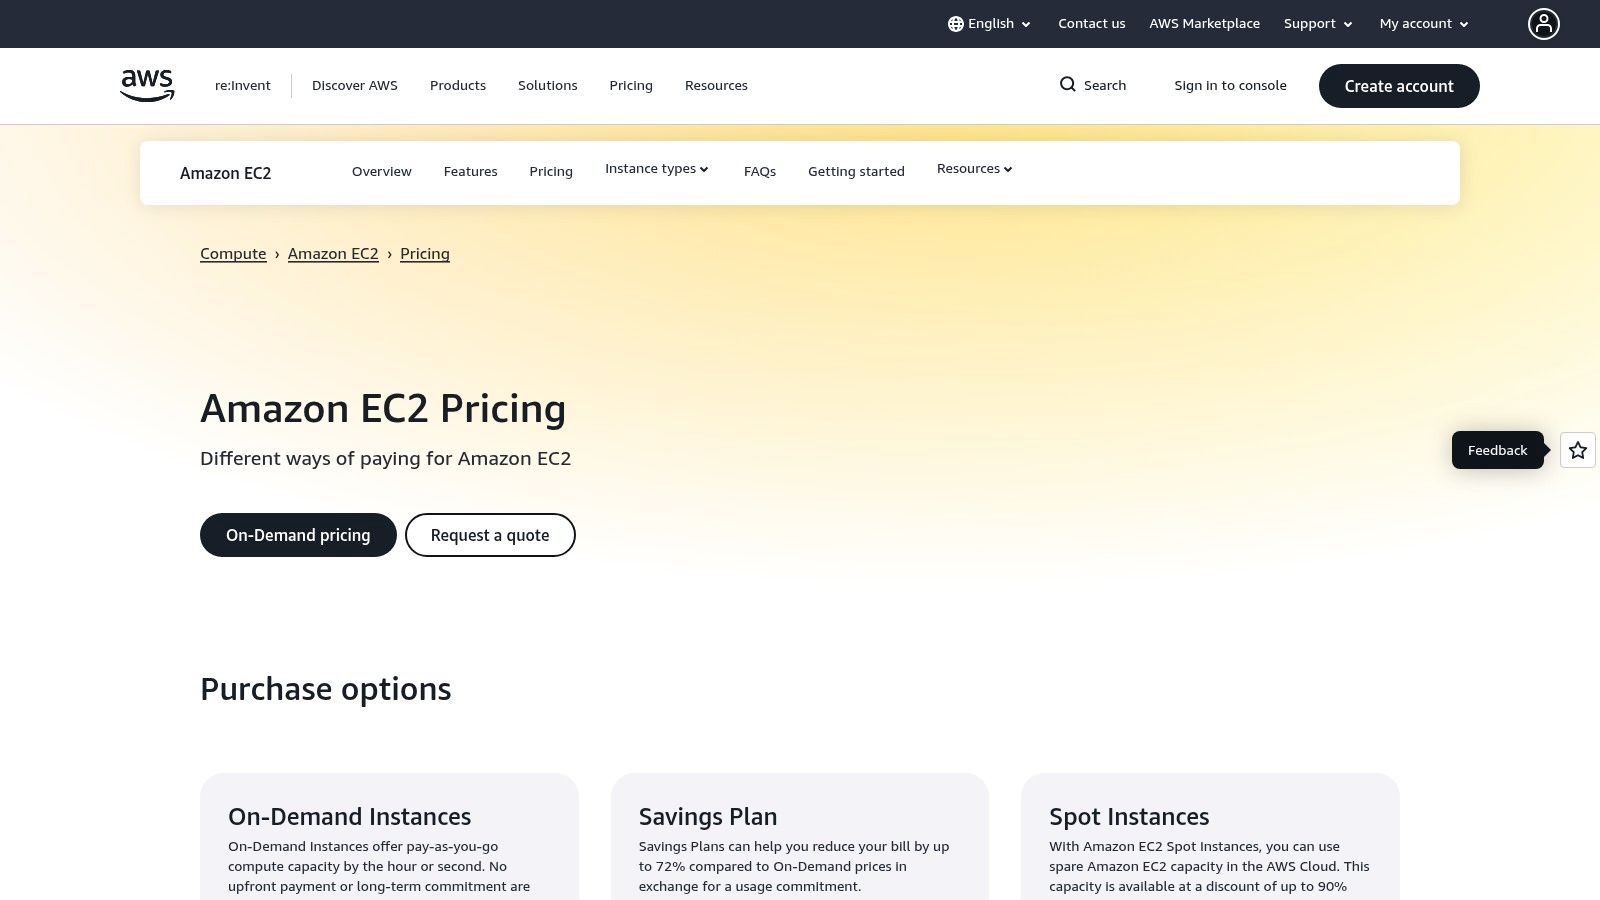The height and width of the screenshot is (900, 1600).
Task: Click the star favorite icon
Action: coord(1577,450)
